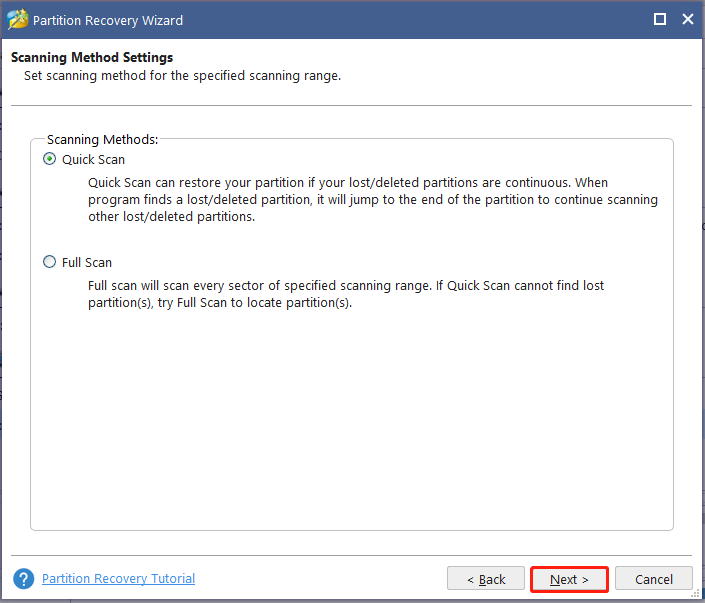Viewport: 705px width, 603px height.
Task: Maximize the wizard window
Action: coord(660,19)
